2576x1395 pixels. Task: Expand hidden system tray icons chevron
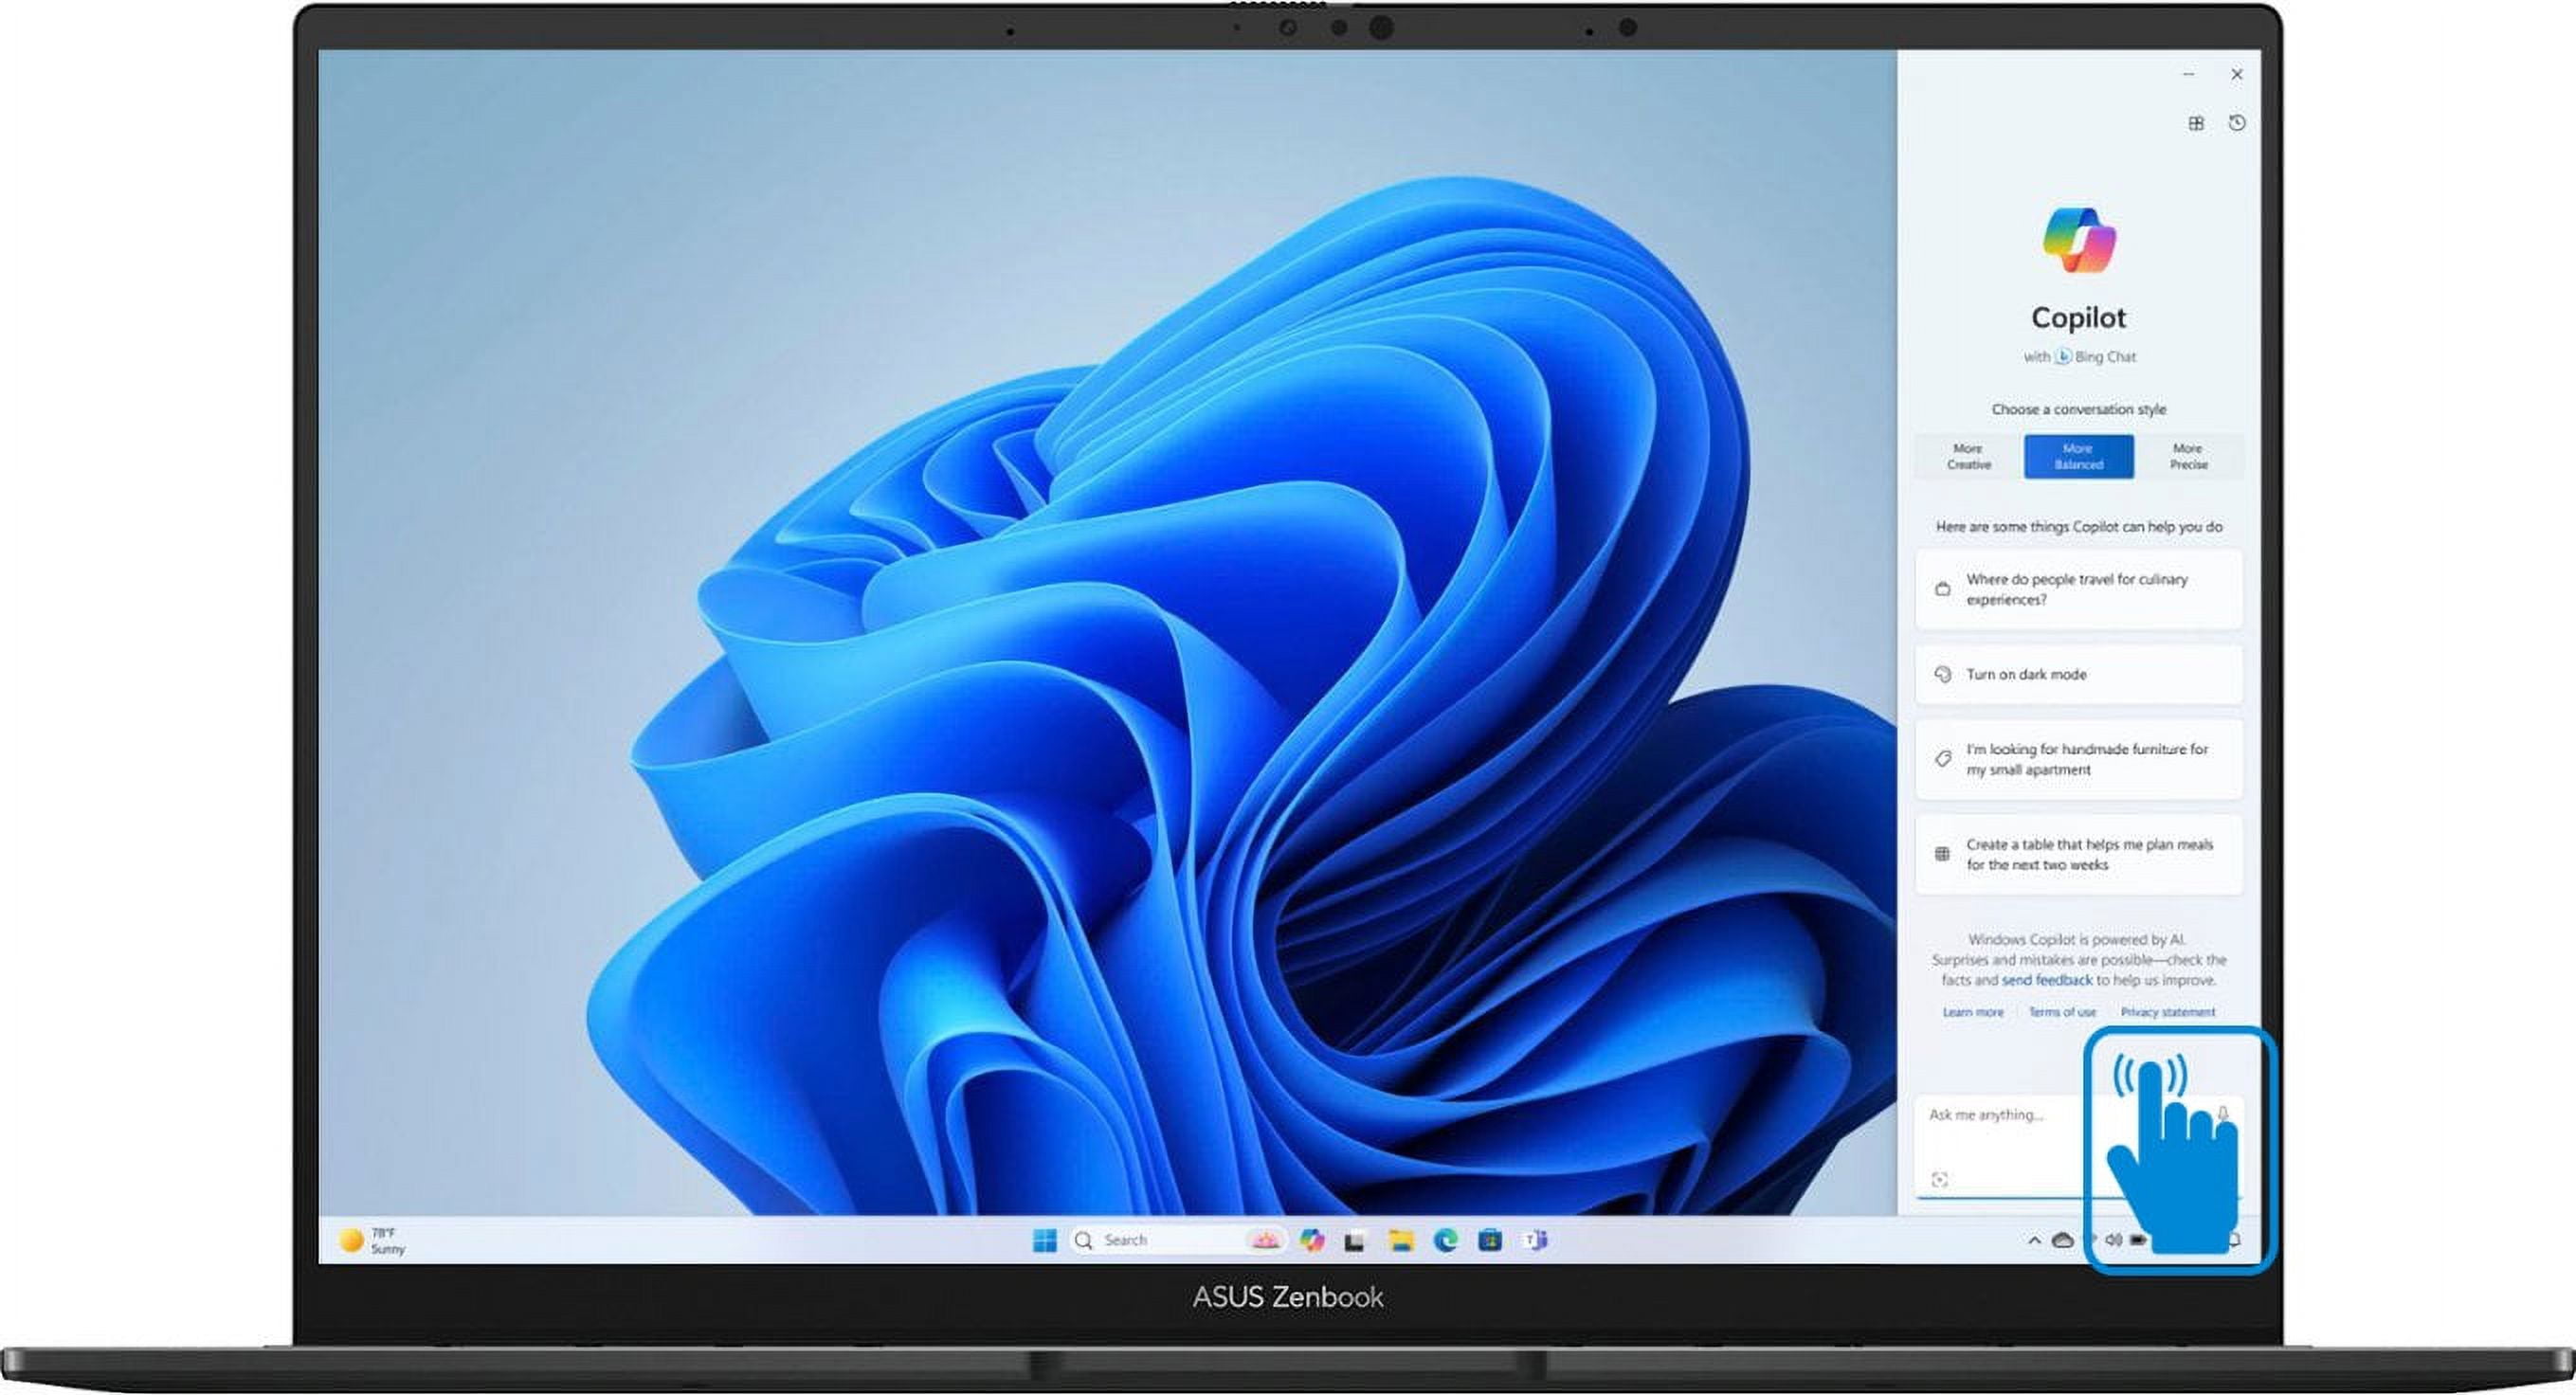(x=2034, y=1241)
